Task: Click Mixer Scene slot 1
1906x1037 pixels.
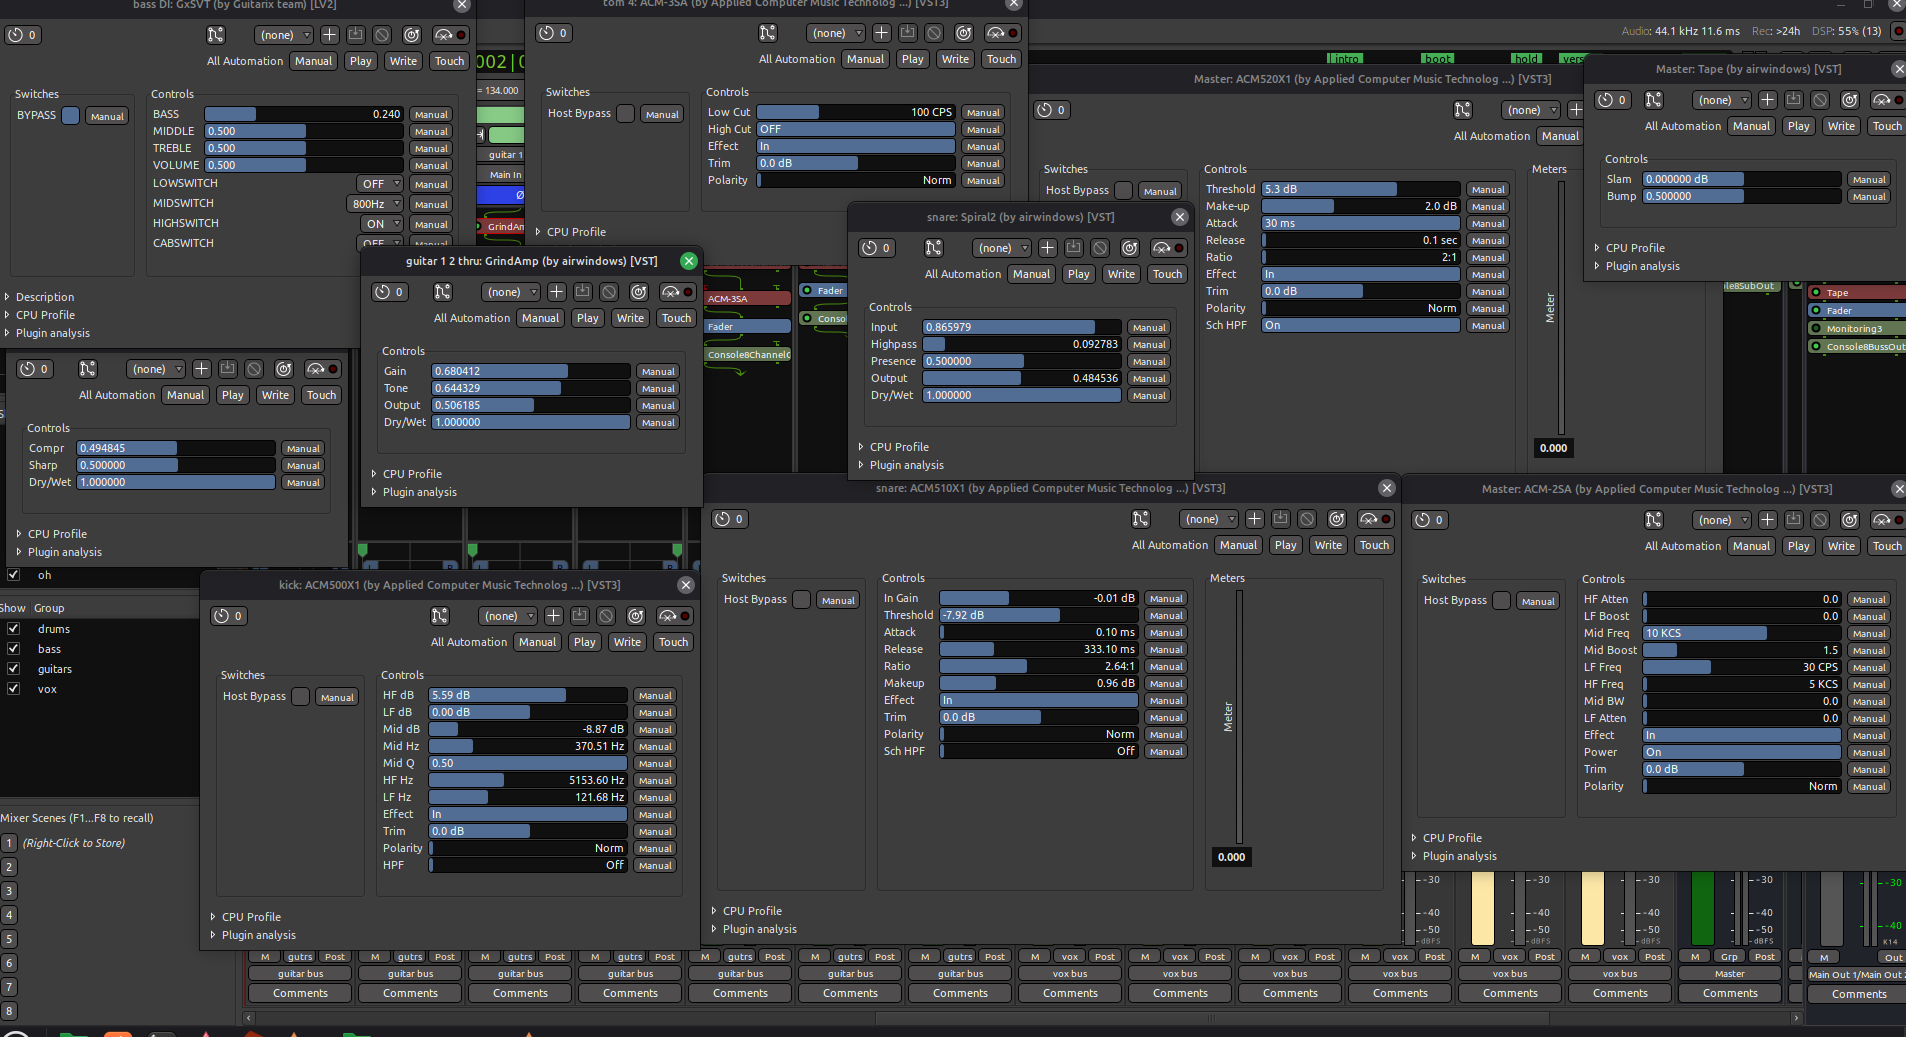Action: click(x=9, y=843)
